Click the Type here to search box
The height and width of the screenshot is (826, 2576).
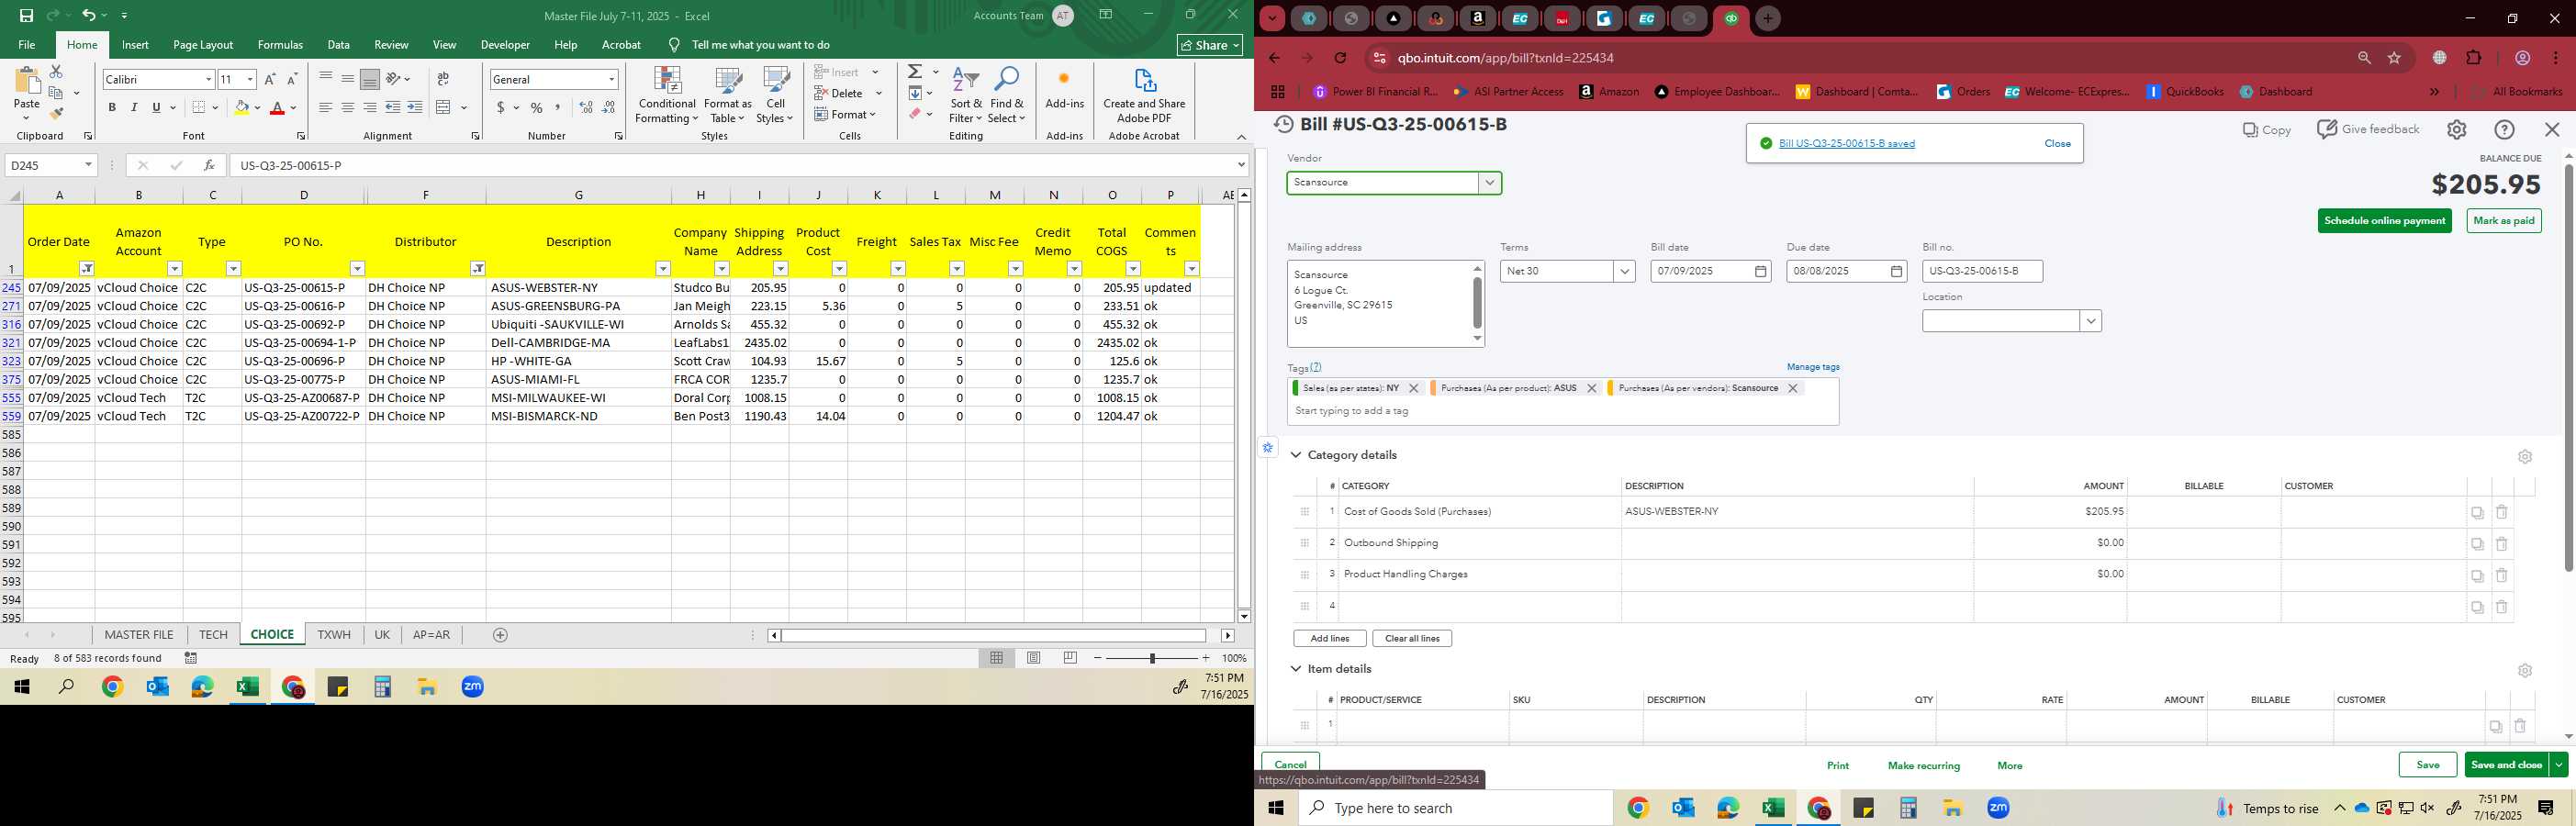(1455, 808)
